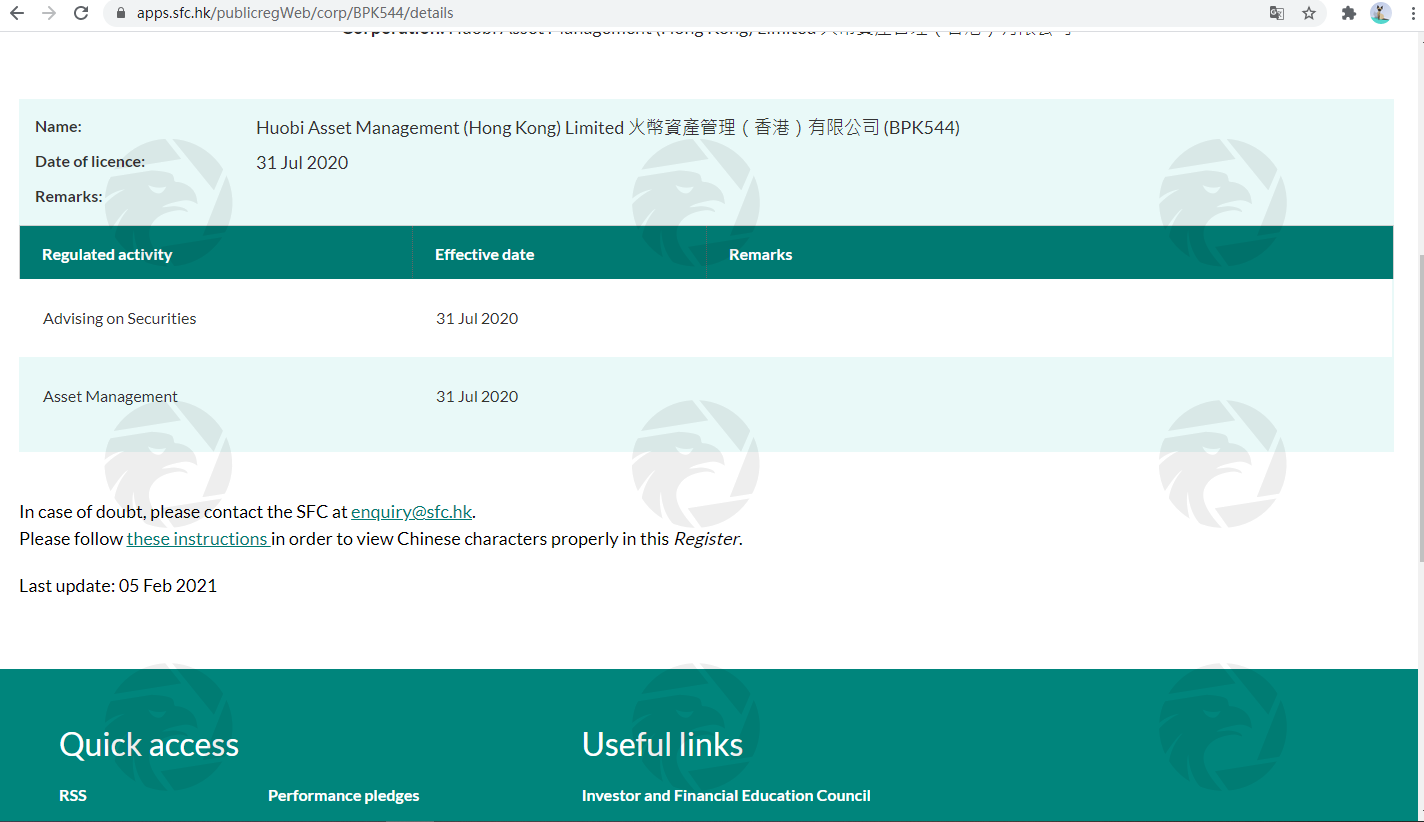Image resolution: width=1424 pixels, height=822 pixels.
Task: Click the Date of licence value
Action: [302, 162]
